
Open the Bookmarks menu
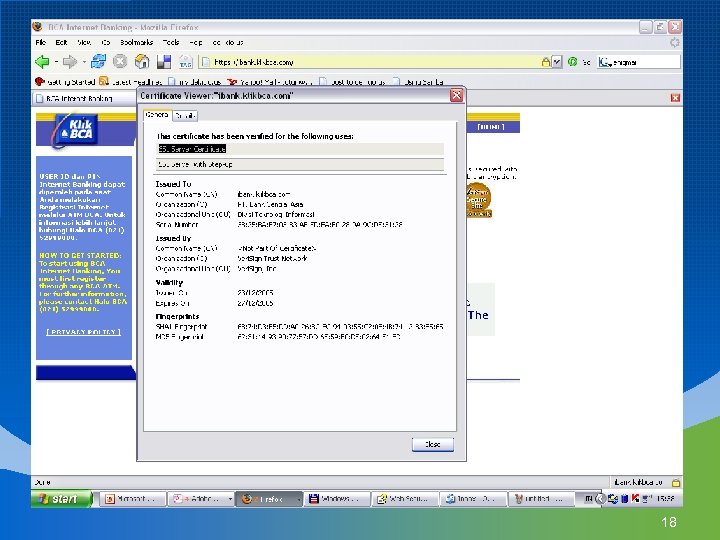[136, 42]
